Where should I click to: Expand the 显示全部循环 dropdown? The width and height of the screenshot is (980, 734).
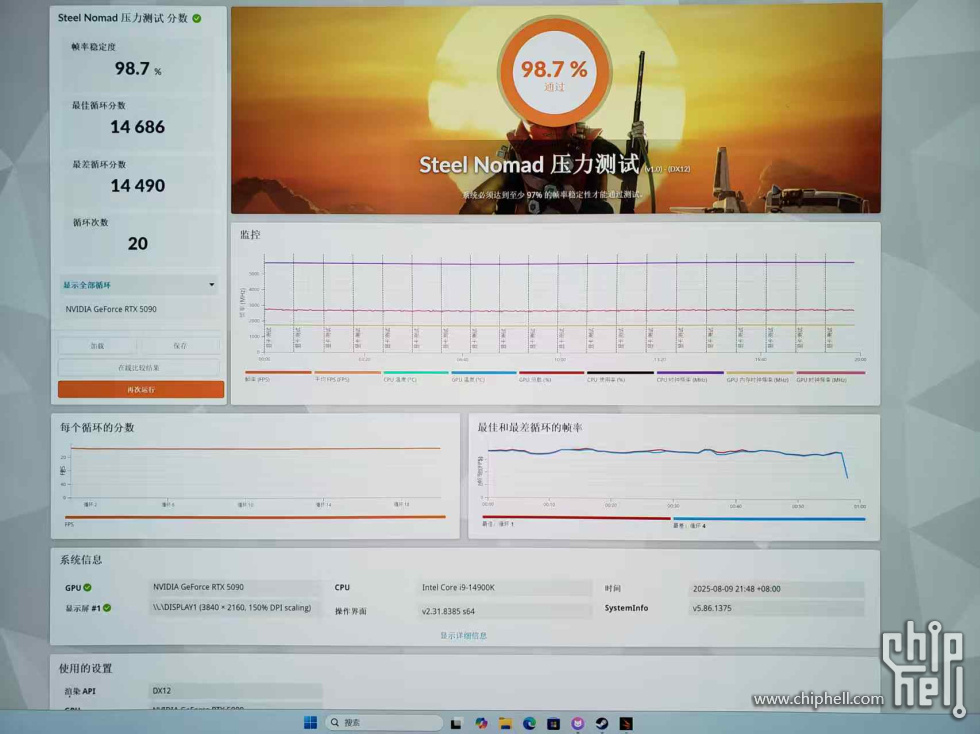pos(139,285)
